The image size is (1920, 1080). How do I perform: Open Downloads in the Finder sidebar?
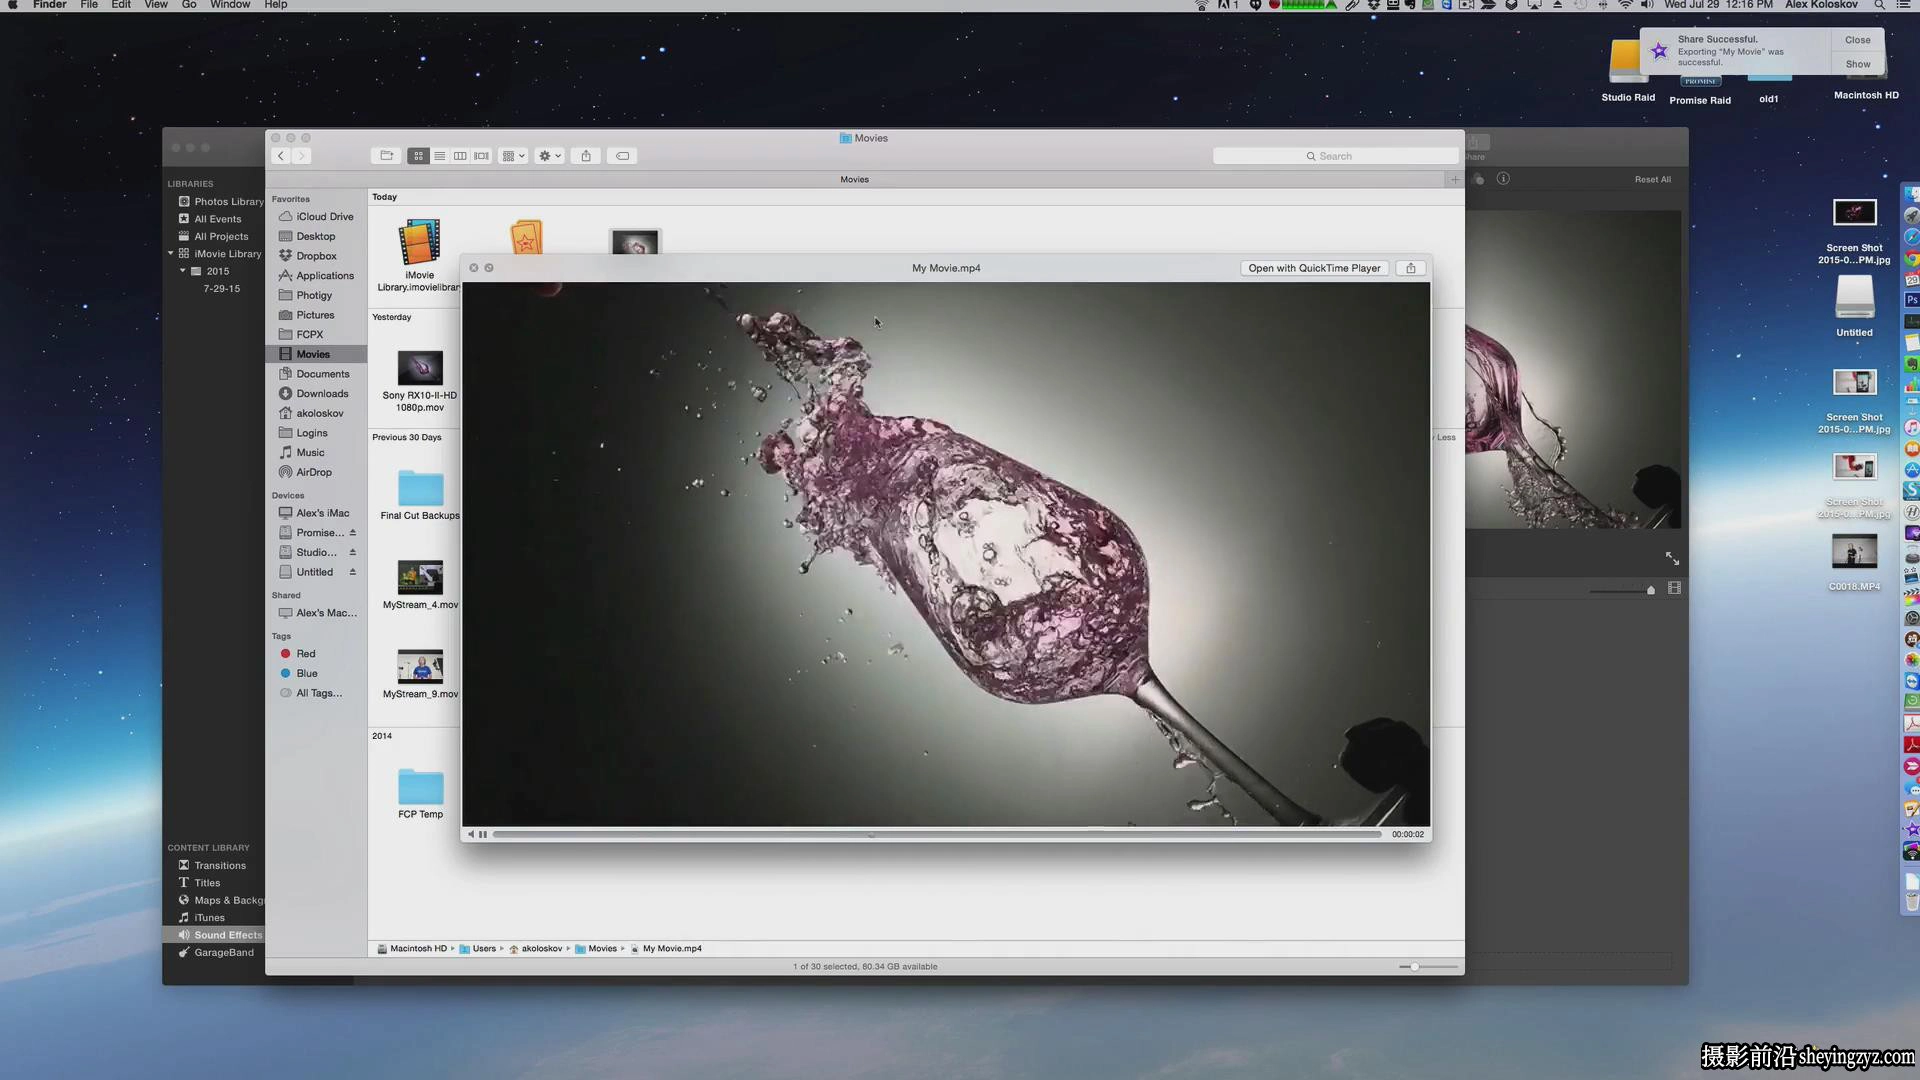click(x=316, y=394)
